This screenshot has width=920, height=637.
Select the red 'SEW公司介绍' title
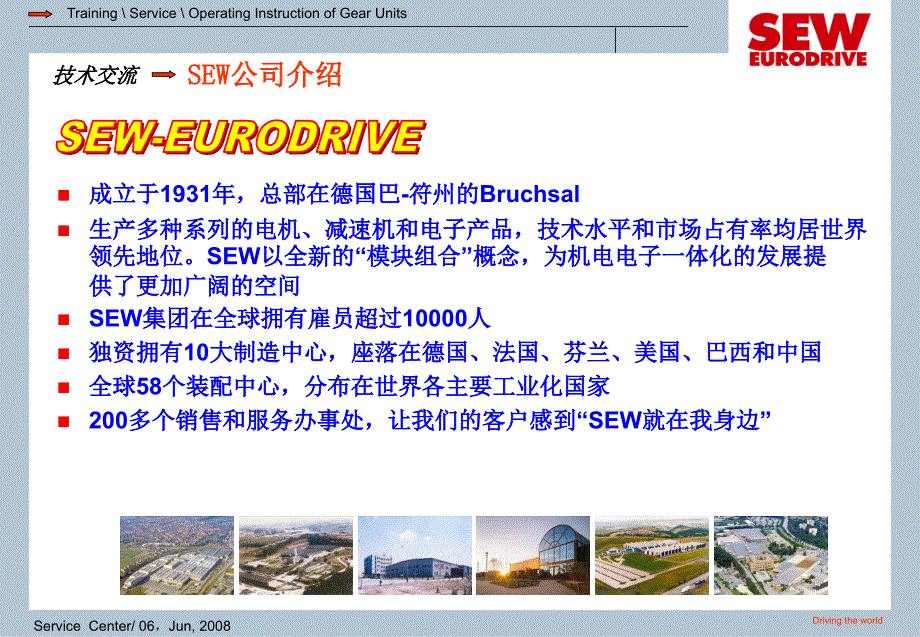point(264,75)
